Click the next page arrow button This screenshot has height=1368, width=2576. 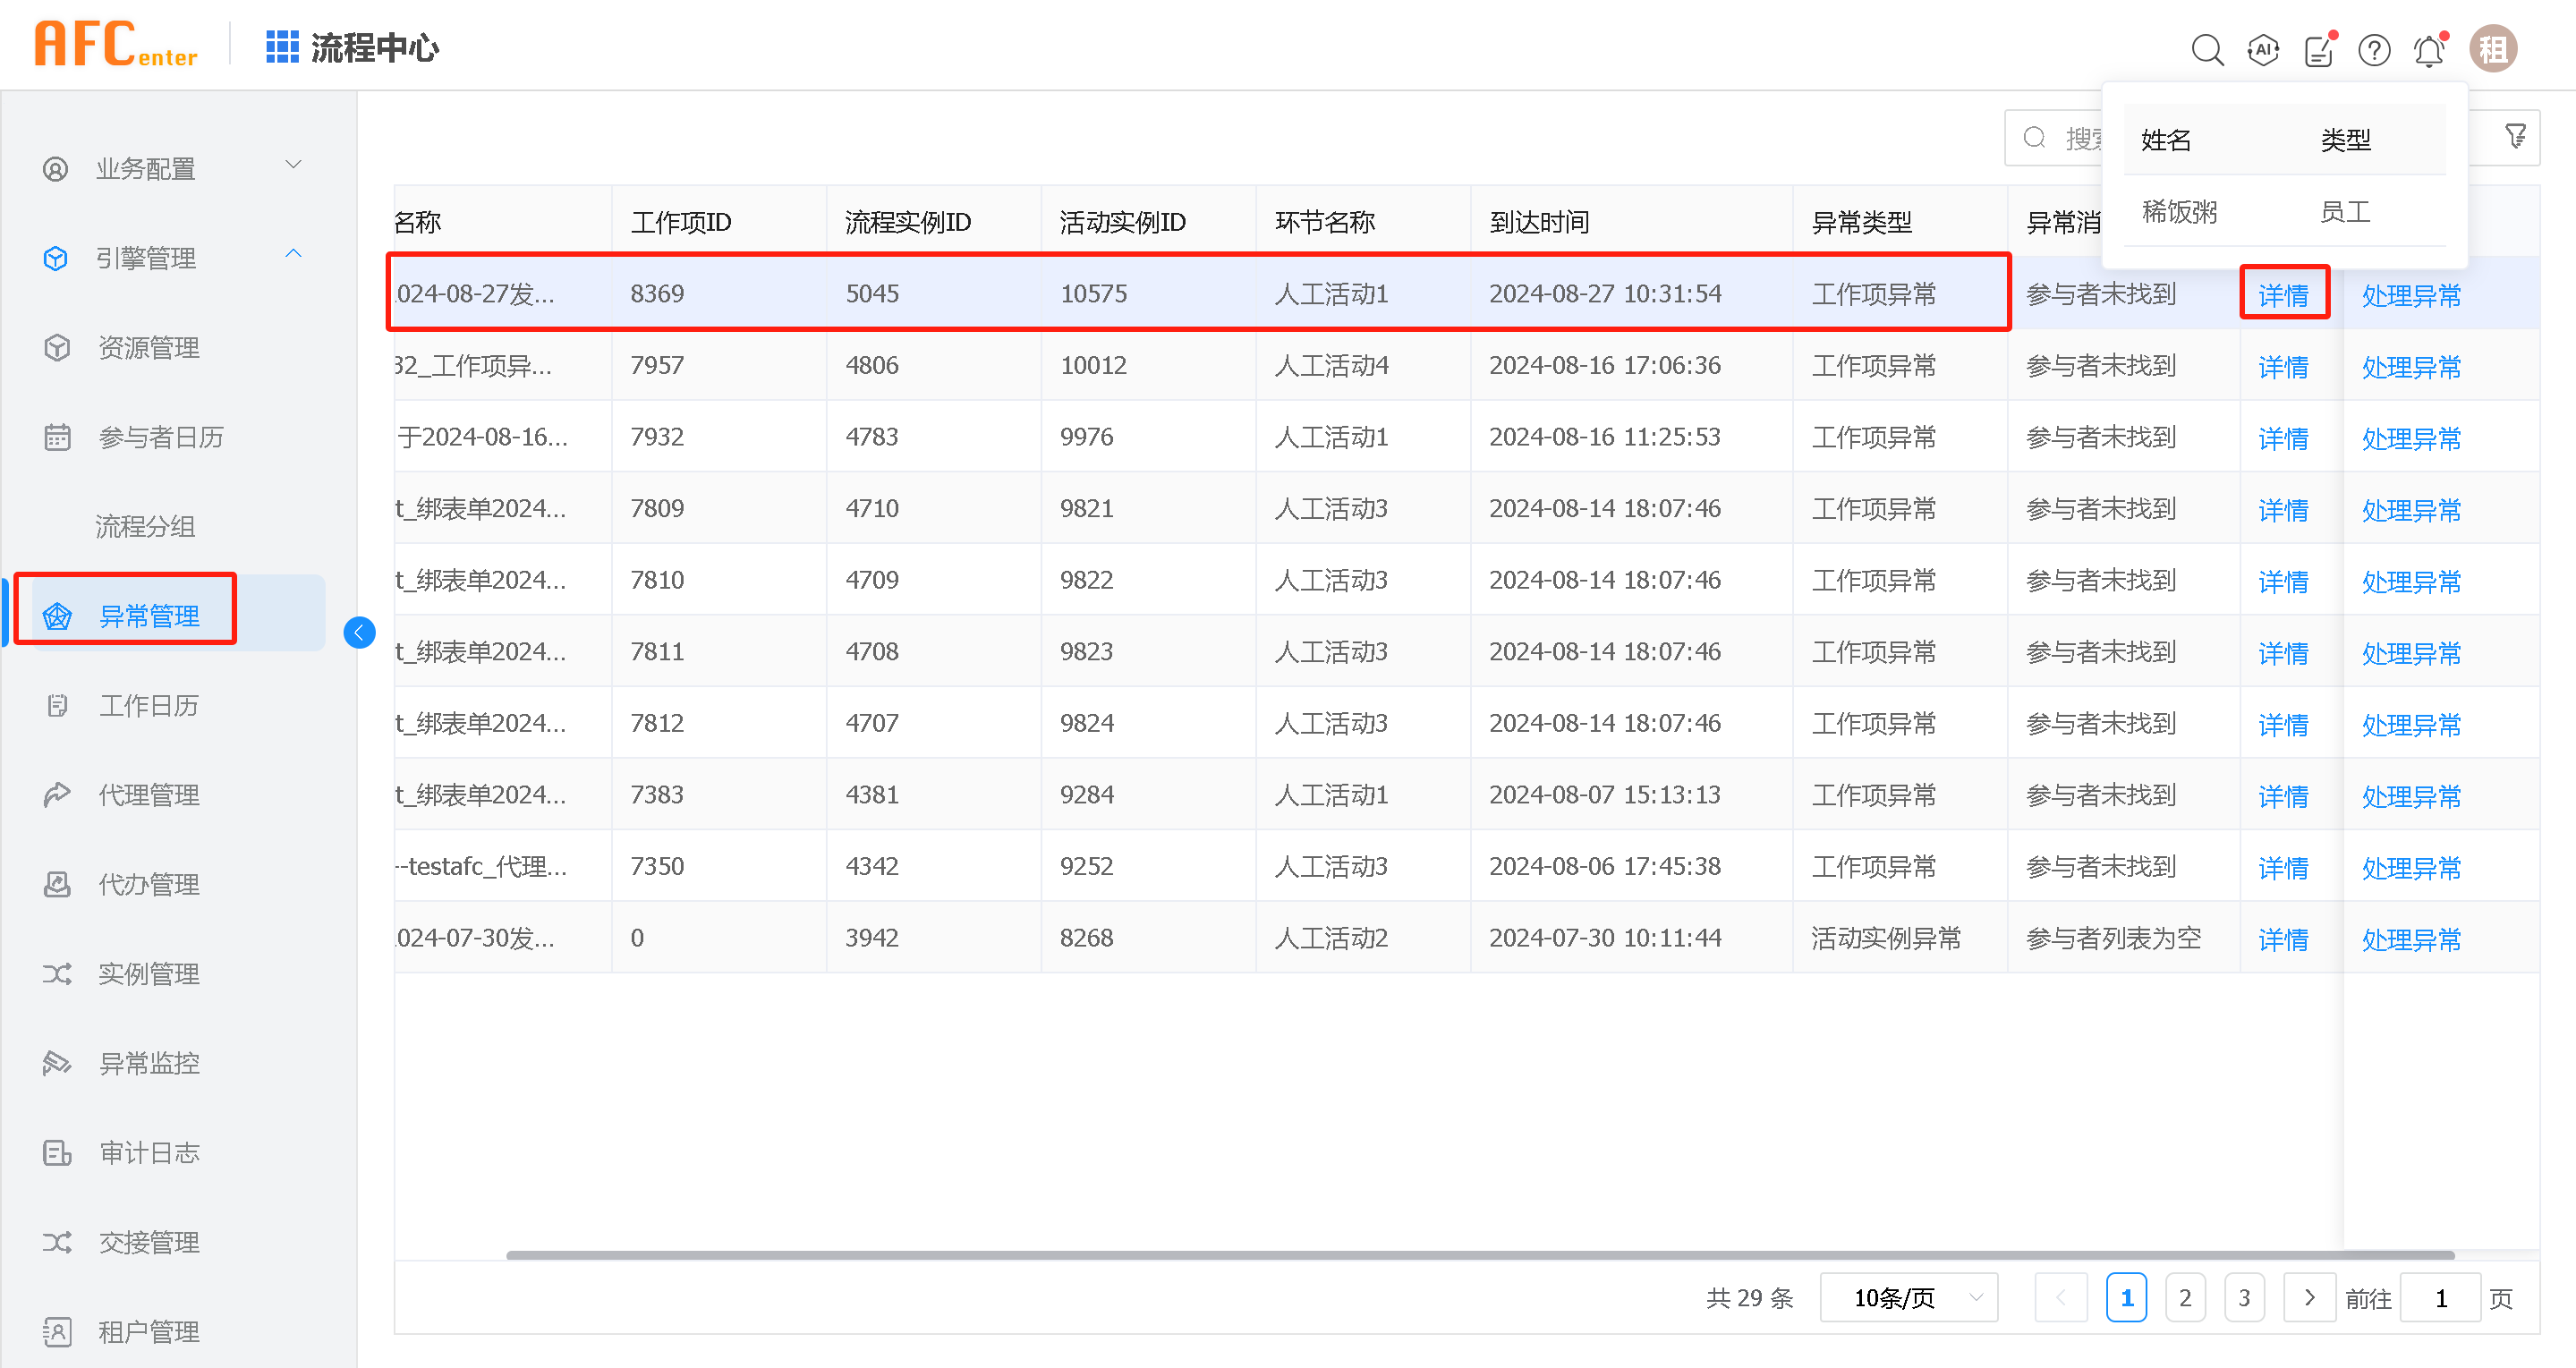coord(2309,1298)
